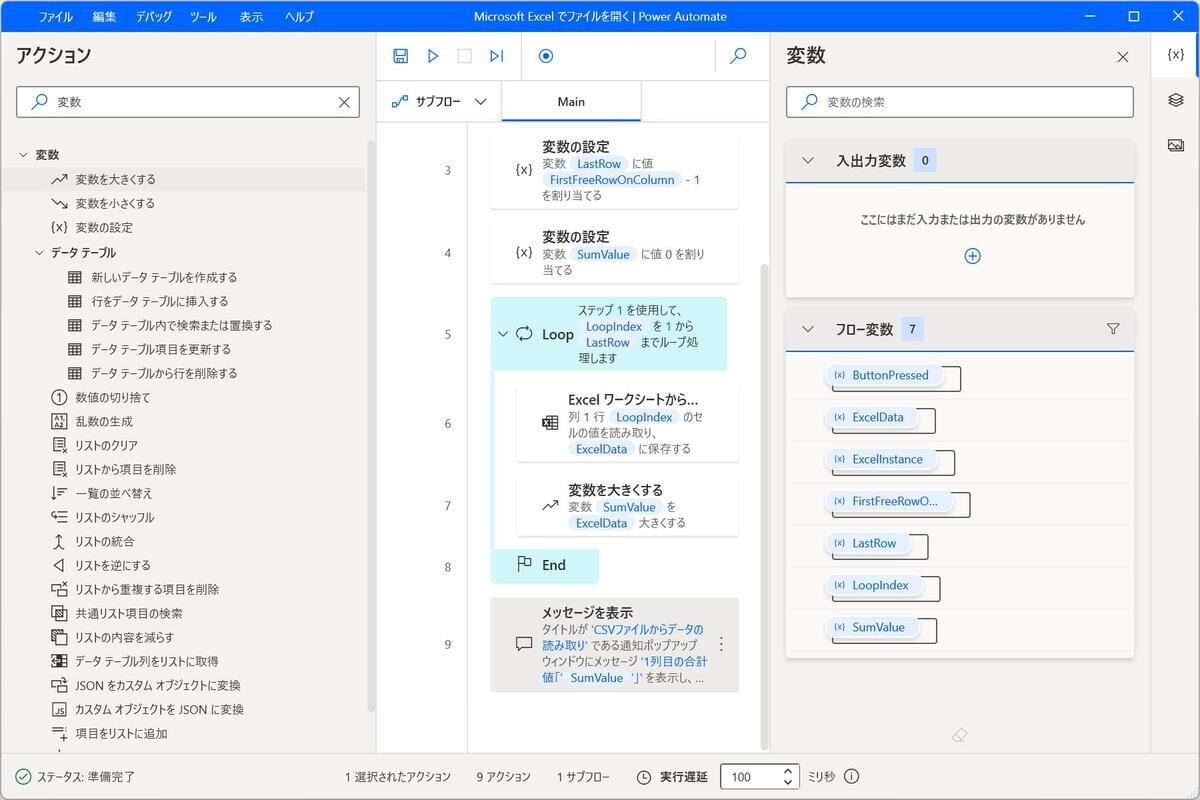Open the ヘルプ menu
Image resolution: width=1200 pixels, height=800 pixels.
tap(299, 17)
